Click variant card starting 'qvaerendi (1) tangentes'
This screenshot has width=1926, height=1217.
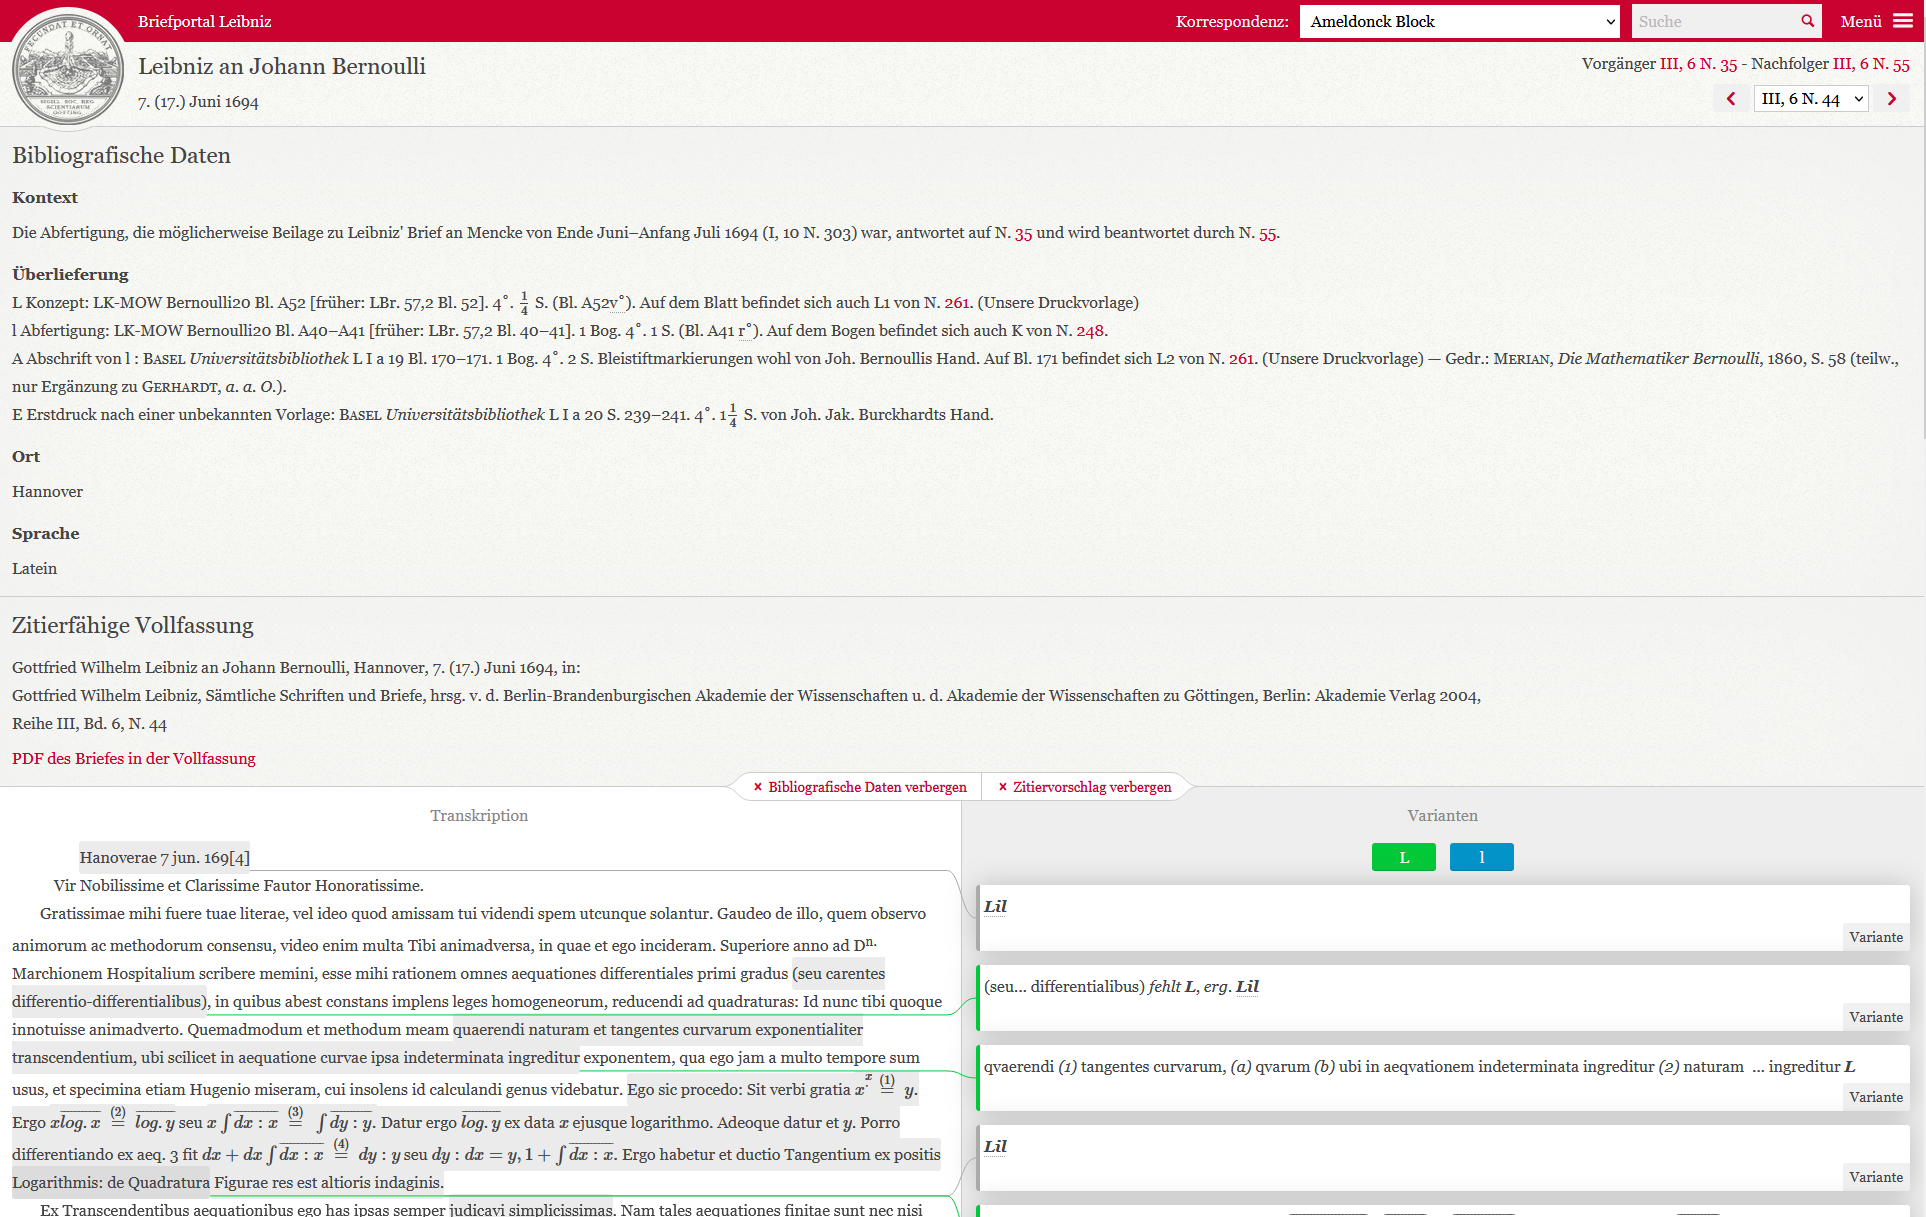coord(1444,1077)
